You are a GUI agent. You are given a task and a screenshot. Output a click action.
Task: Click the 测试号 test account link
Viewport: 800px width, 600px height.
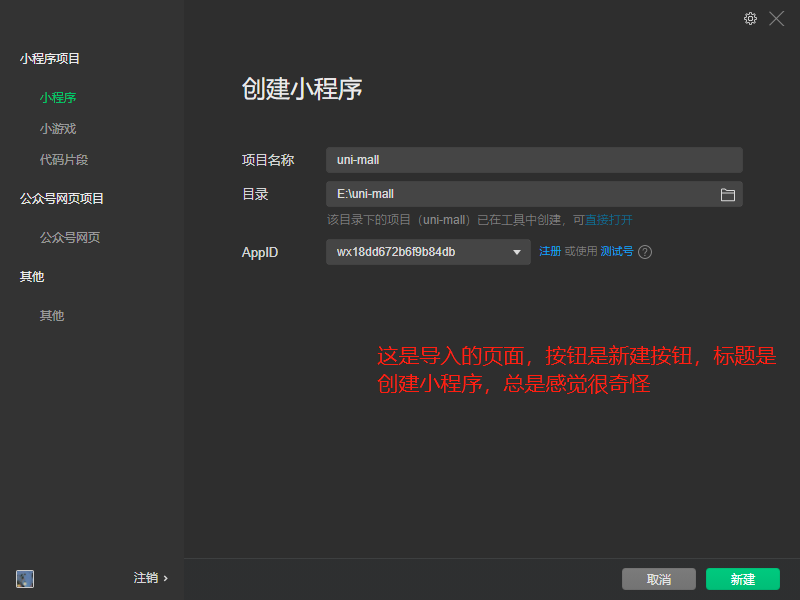tap(616, 251)
